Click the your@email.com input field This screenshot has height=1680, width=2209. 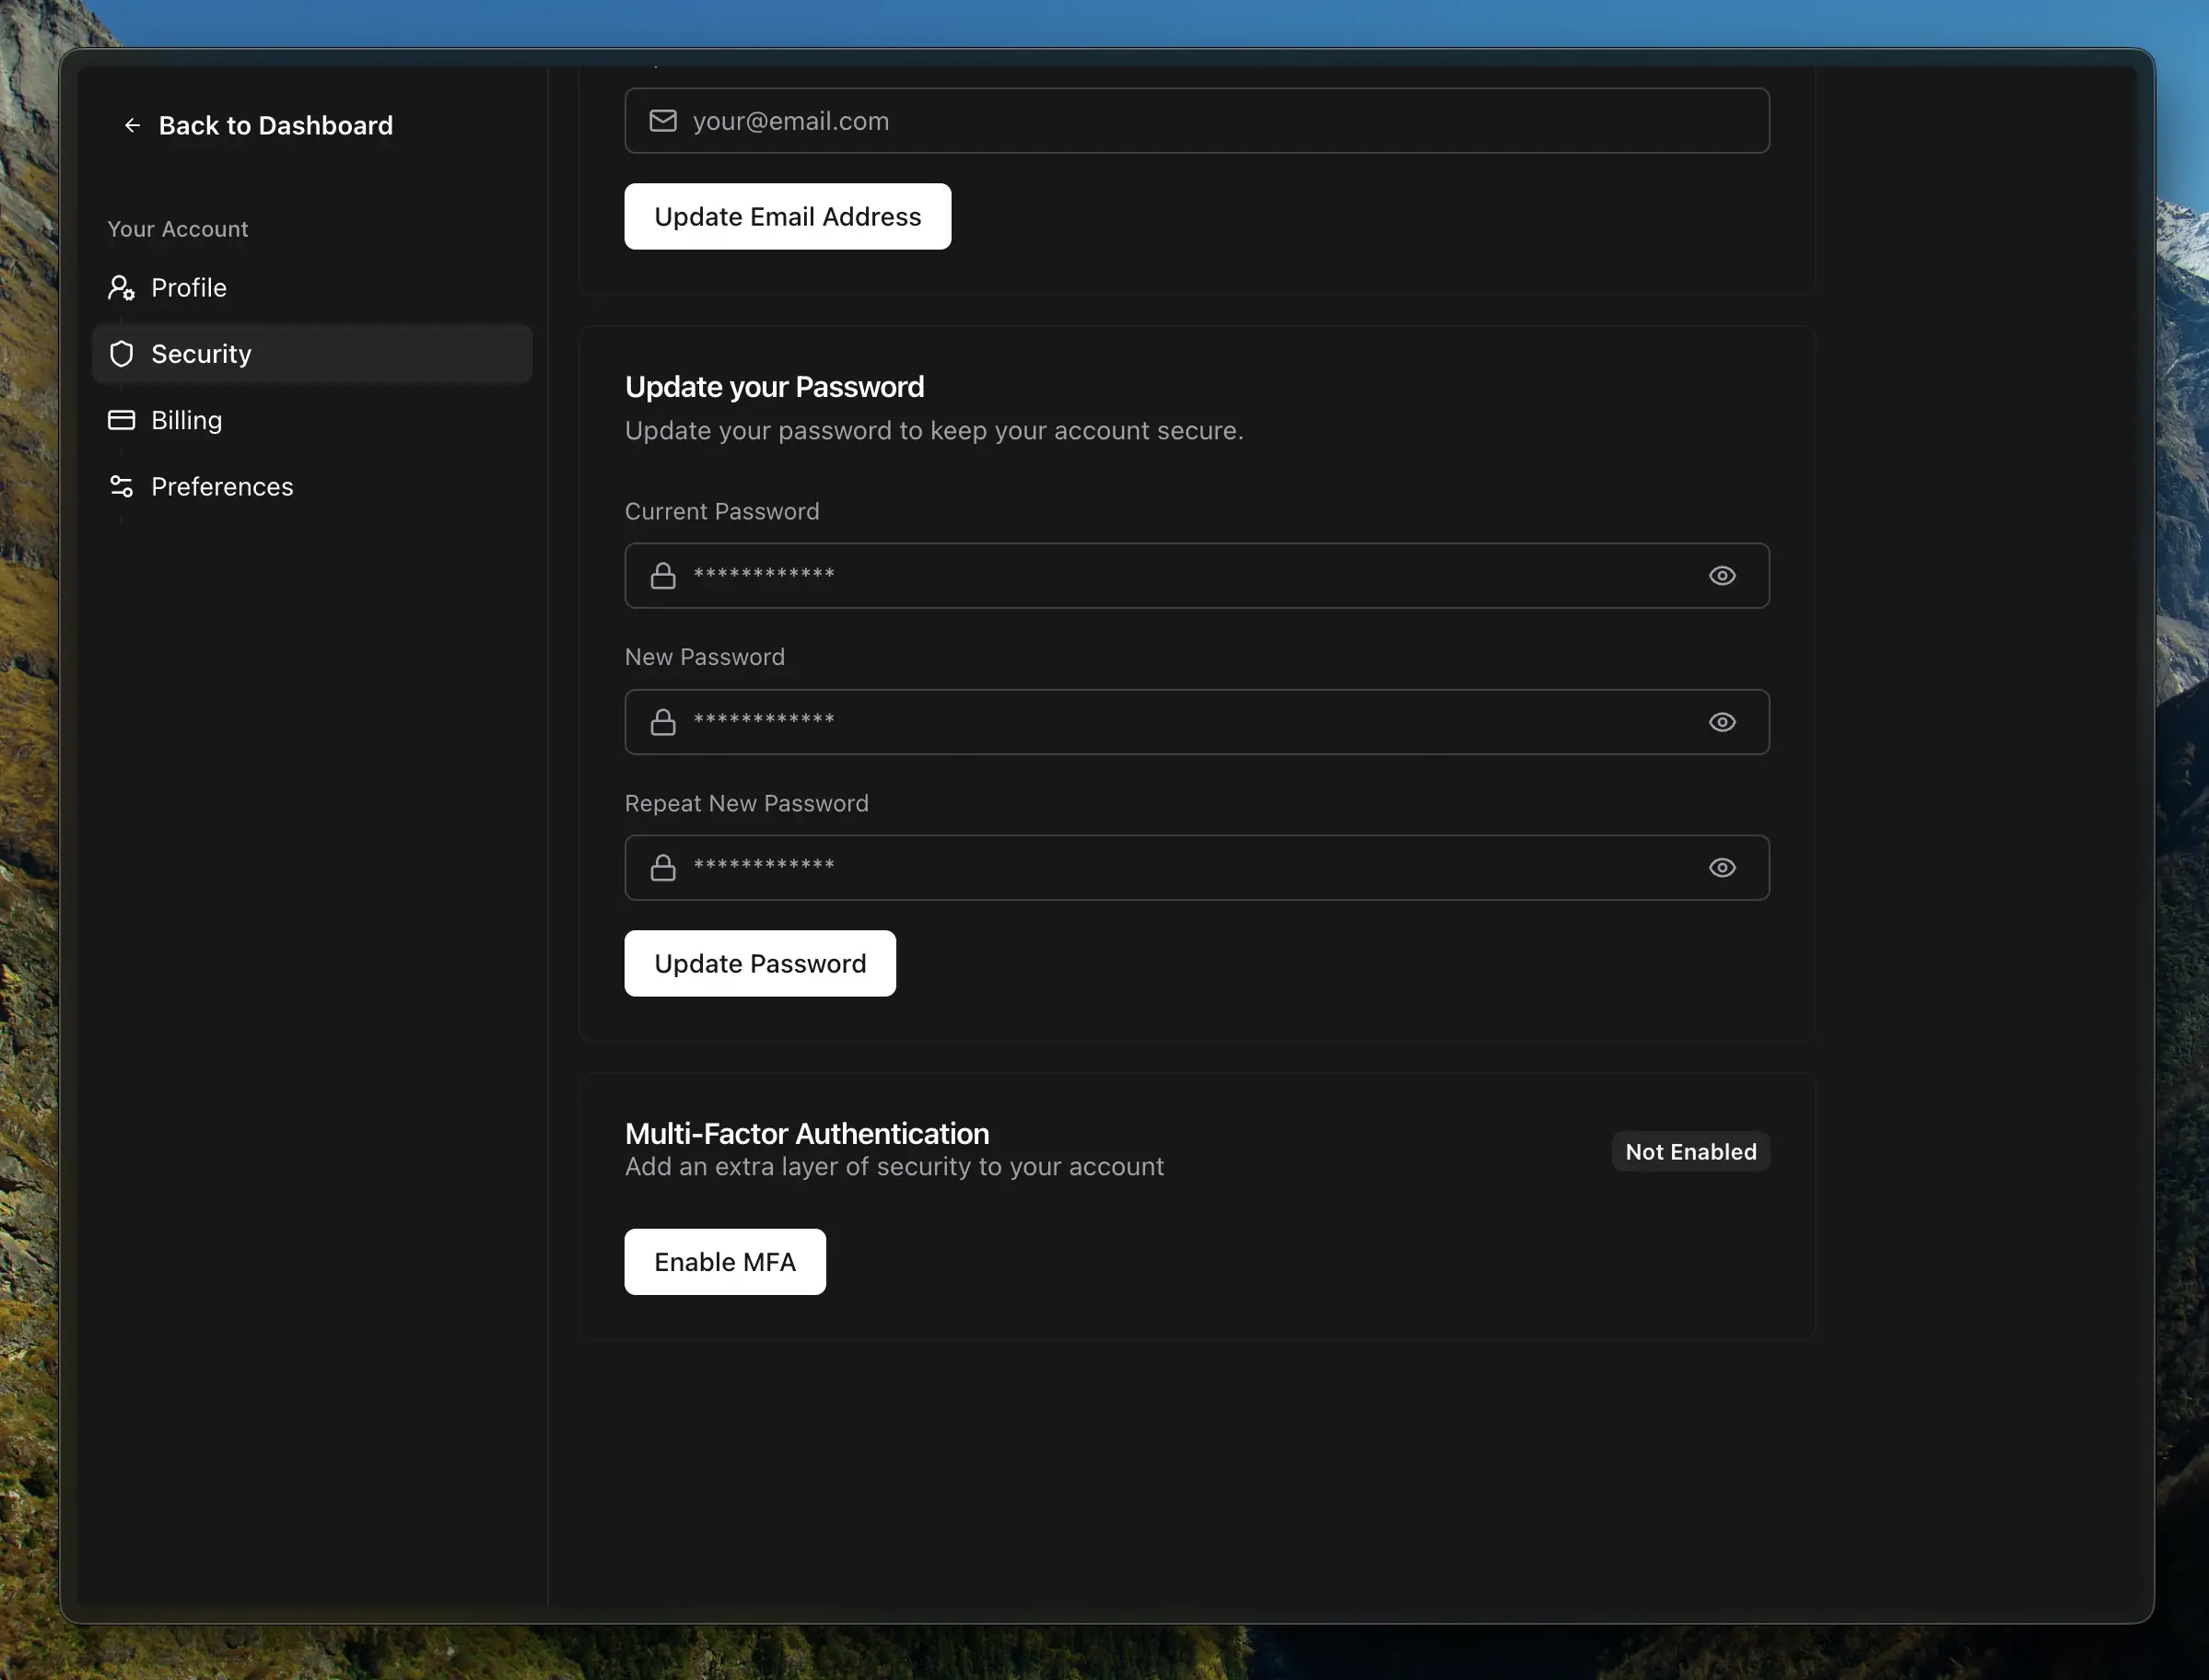(x=1197, y=120)
